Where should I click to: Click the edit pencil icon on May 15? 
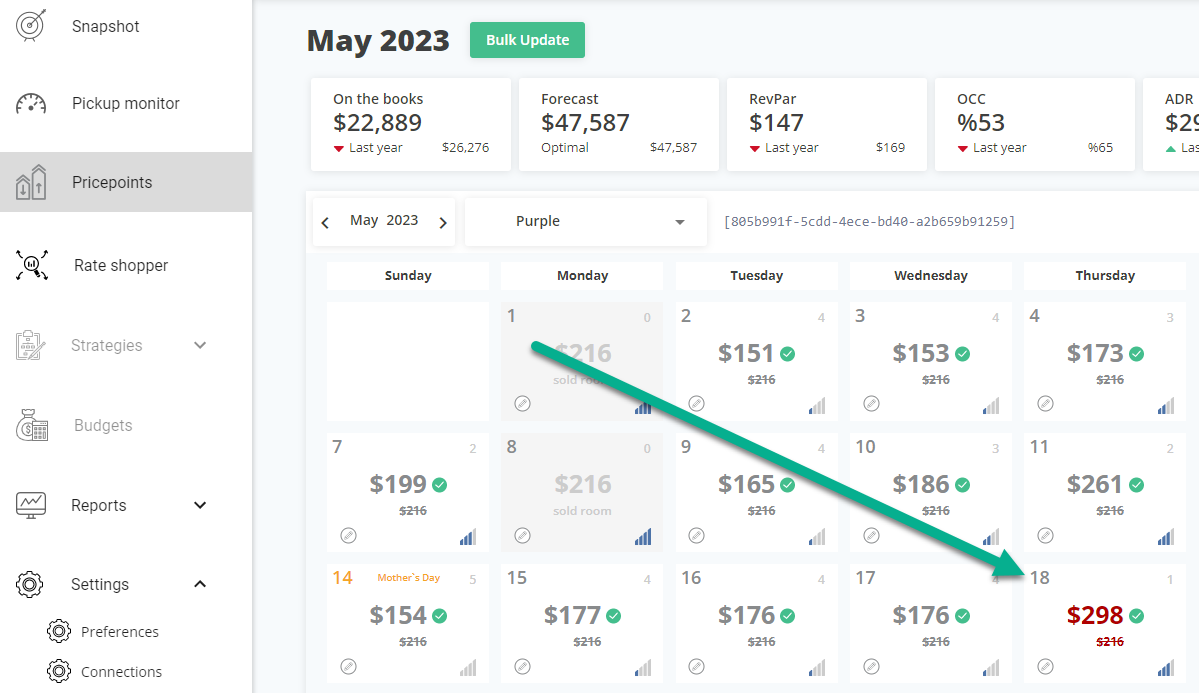pos(522,666)
